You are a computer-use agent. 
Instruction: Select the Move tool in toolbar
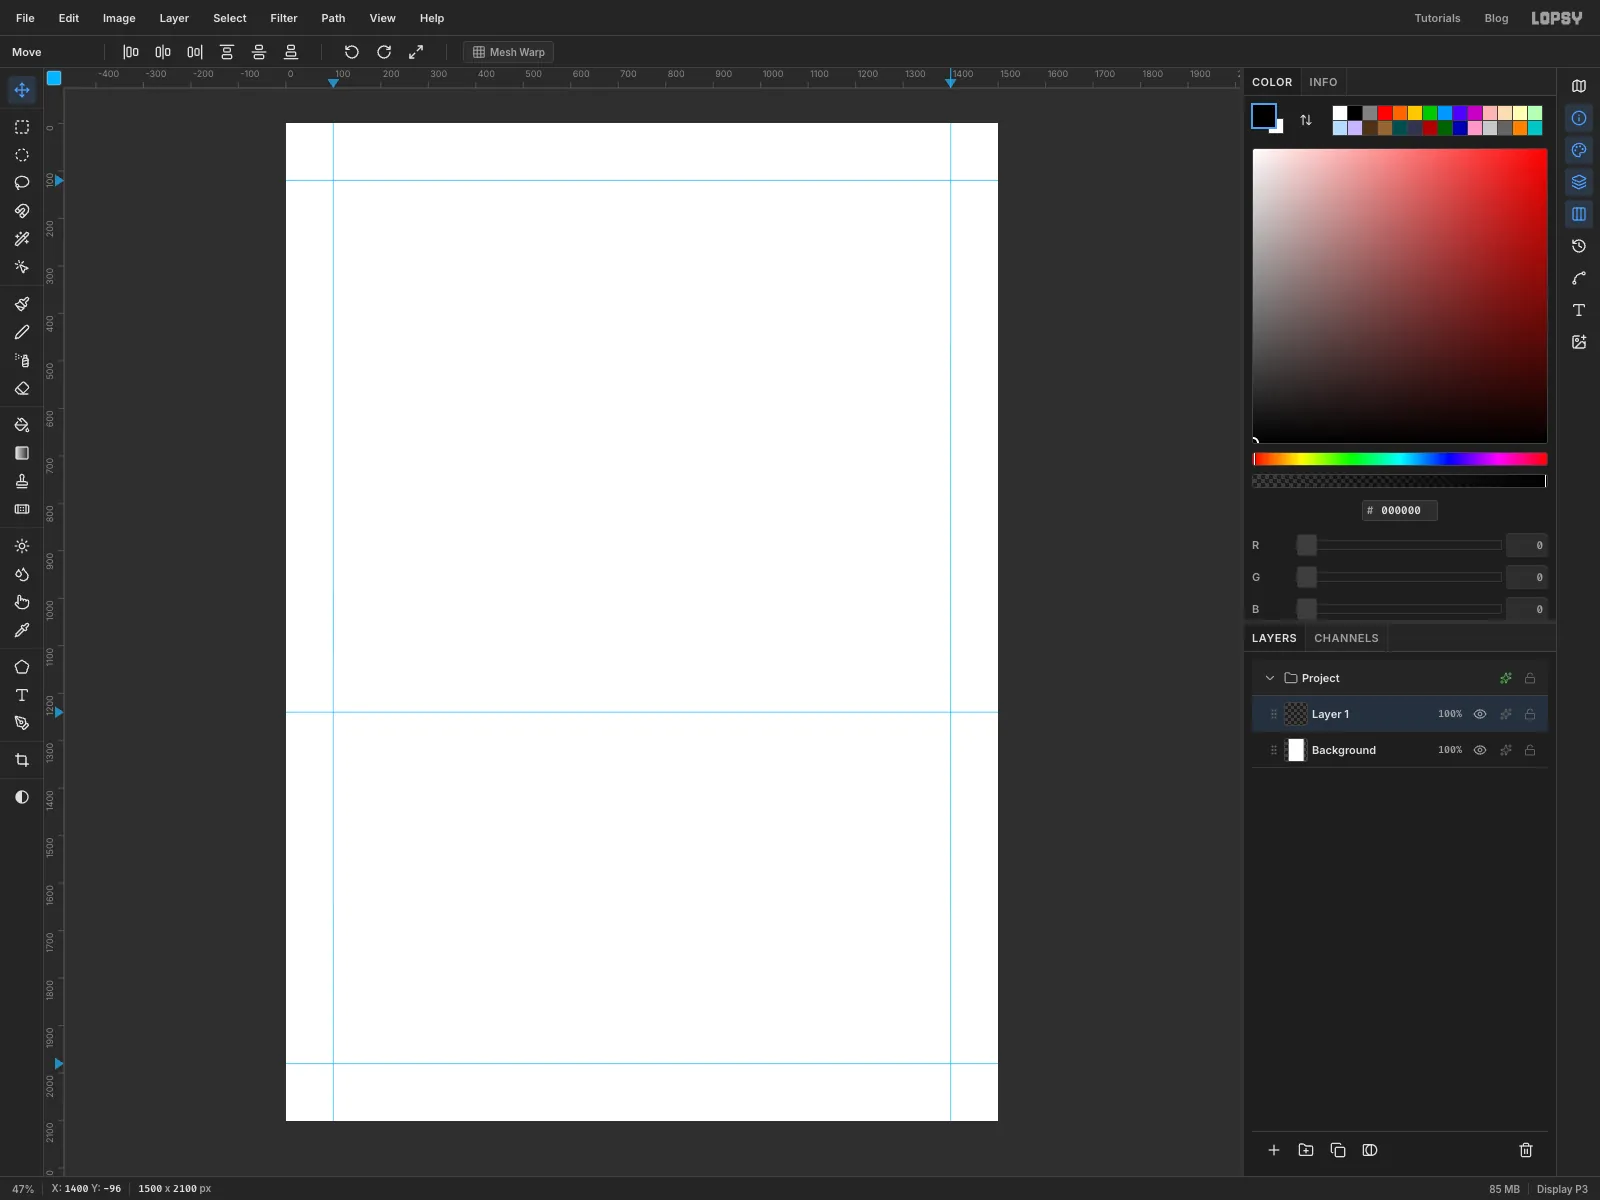pyautogui.click(x=22, y=90)
